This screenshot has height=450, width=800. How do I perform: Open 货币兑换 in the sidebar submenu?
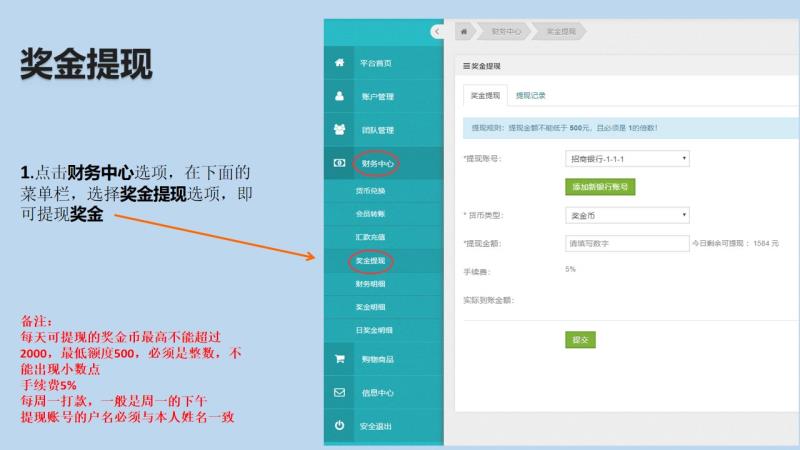(371, 190)
